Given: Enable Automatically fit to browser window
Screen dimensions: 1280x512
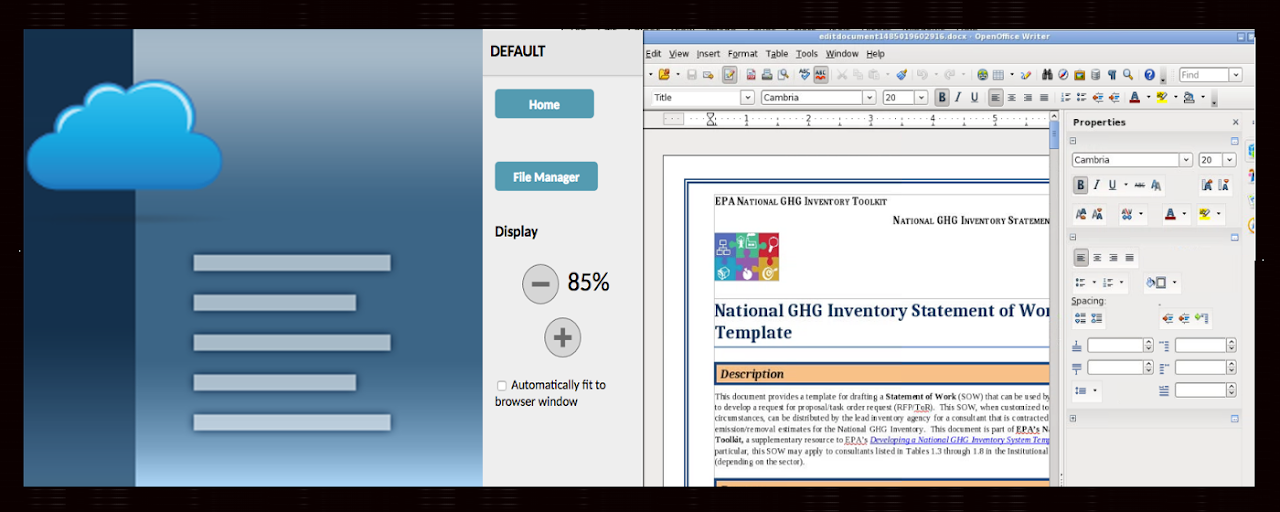Looking at the screenshot, I should pyautogui.click(x=502, y=385).
